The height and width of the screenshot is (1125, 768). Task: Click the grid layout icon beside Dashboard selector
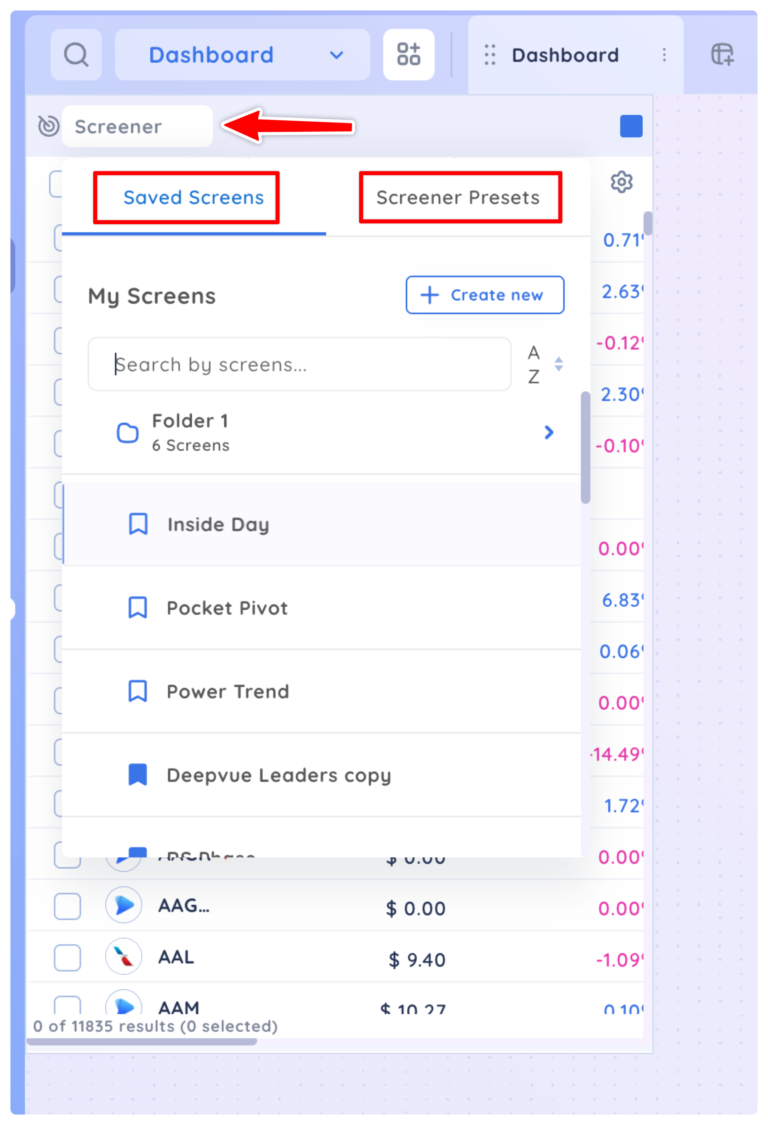(408, 54)
